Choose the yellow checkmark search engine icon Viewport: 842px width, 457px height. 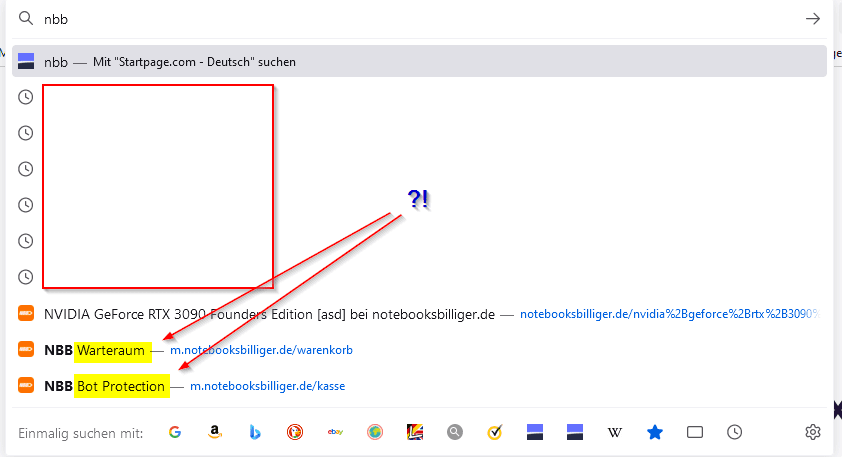495,432
